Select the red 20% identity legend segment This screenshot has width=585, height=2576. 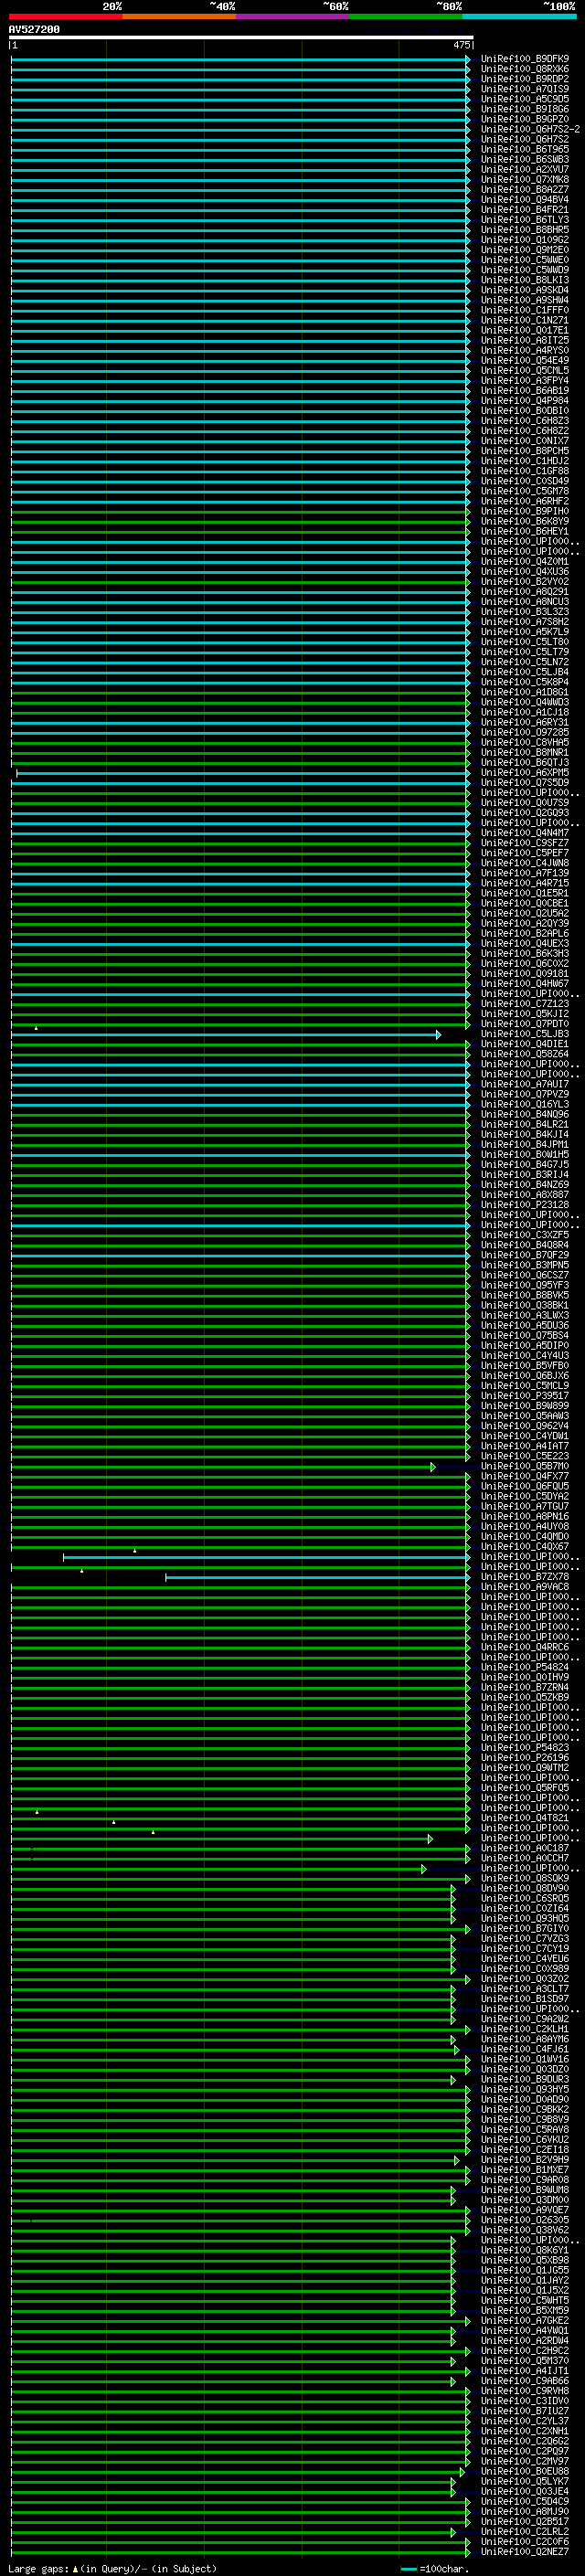[x=65, y=16]
